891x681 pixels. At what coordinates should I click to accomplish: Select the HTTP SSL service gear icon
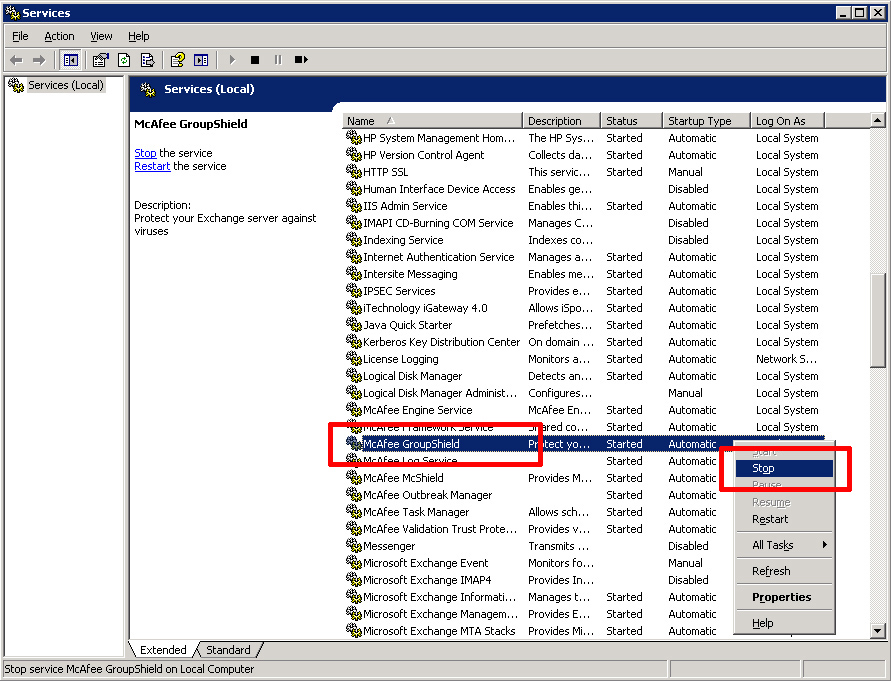[x=353, y=172]
